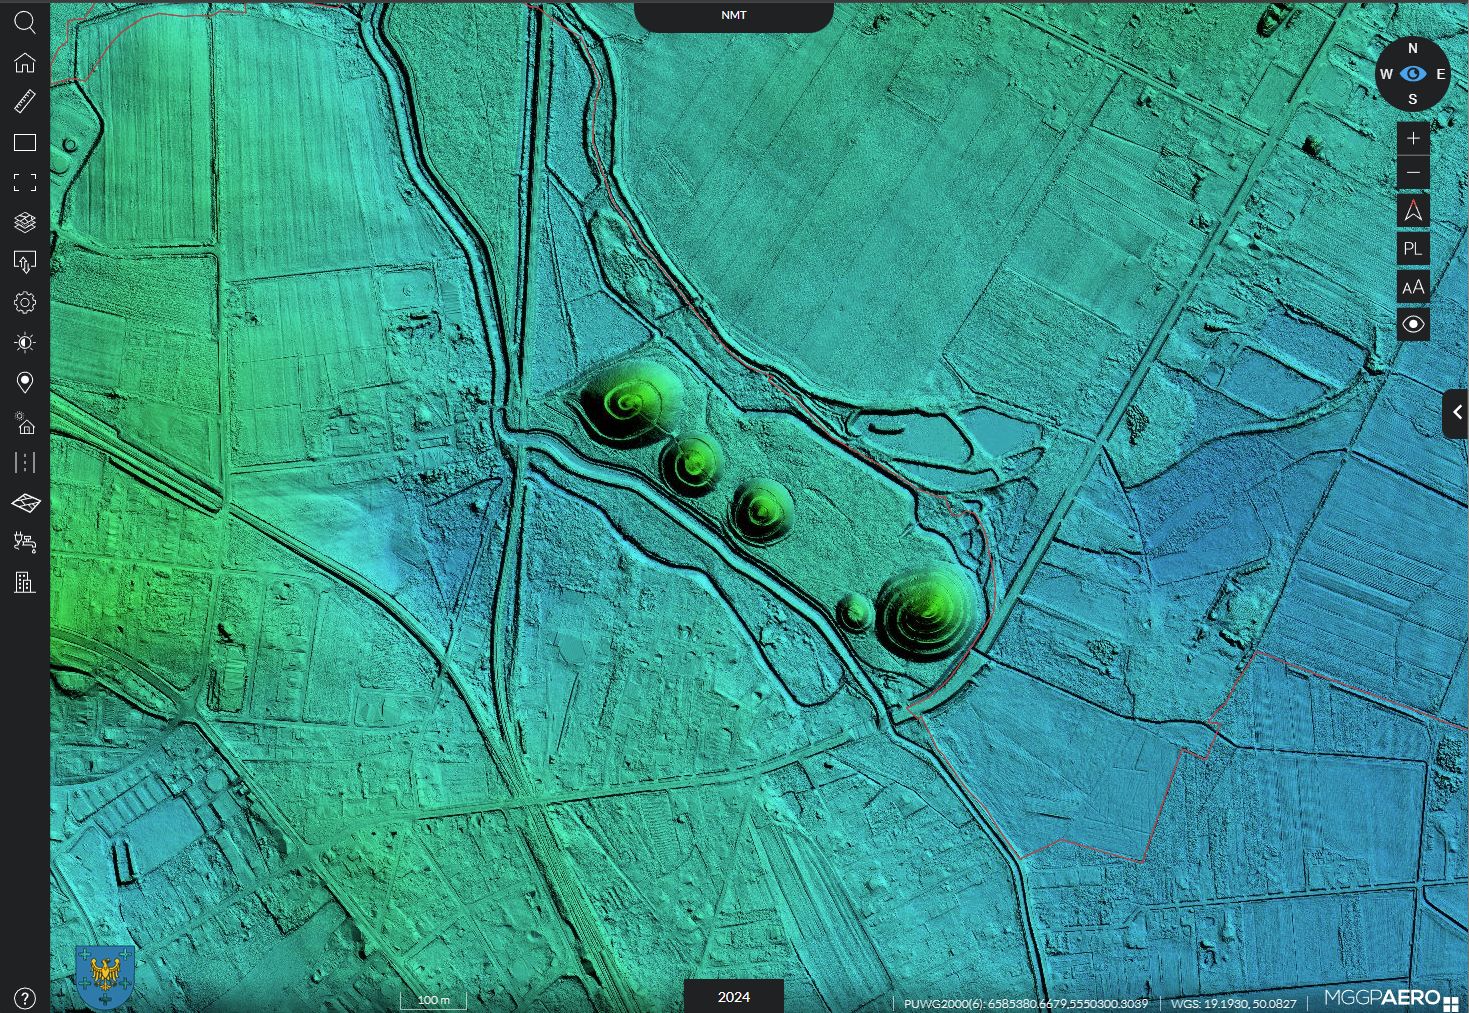This screenshot has height=1013, width=1469.
Task: Open the layers stack panel
Action: tap(24, 222)
